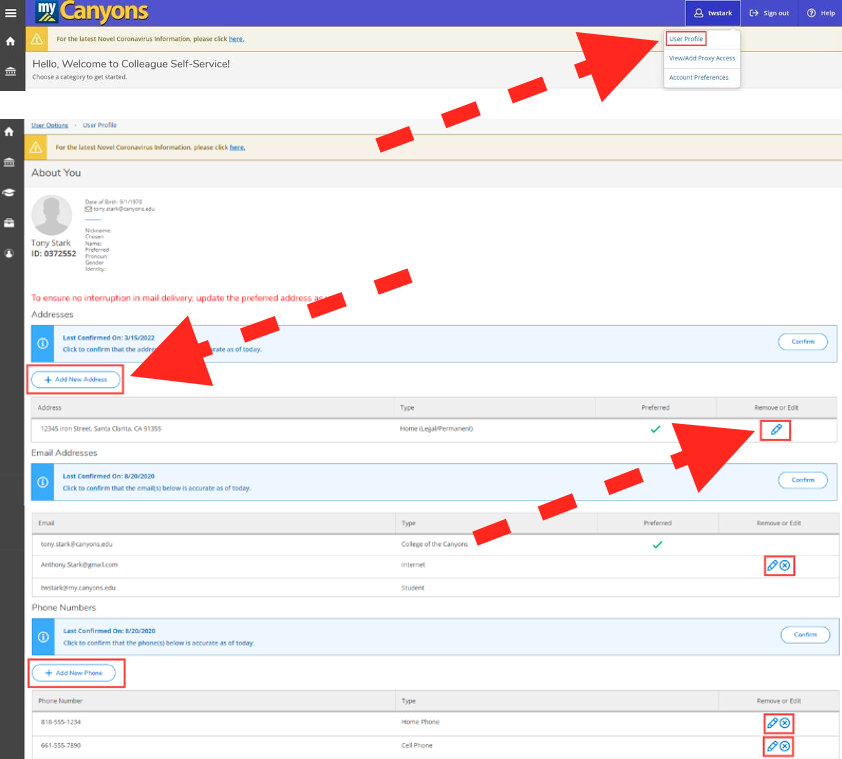Open the twstark user account menu
The width and height of the screenshot is (842, 759).
coord(713,13)
